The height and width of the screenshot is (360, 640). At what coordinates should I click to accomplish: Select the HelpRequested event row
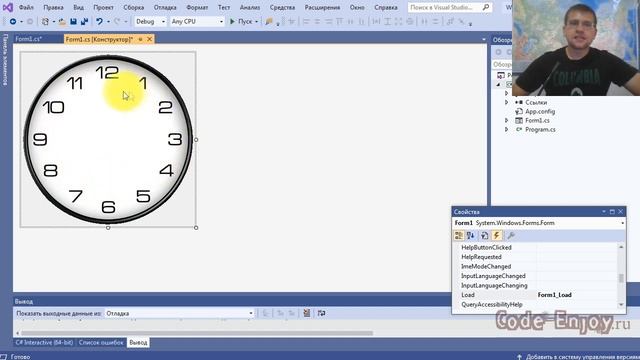coord(536,257)
